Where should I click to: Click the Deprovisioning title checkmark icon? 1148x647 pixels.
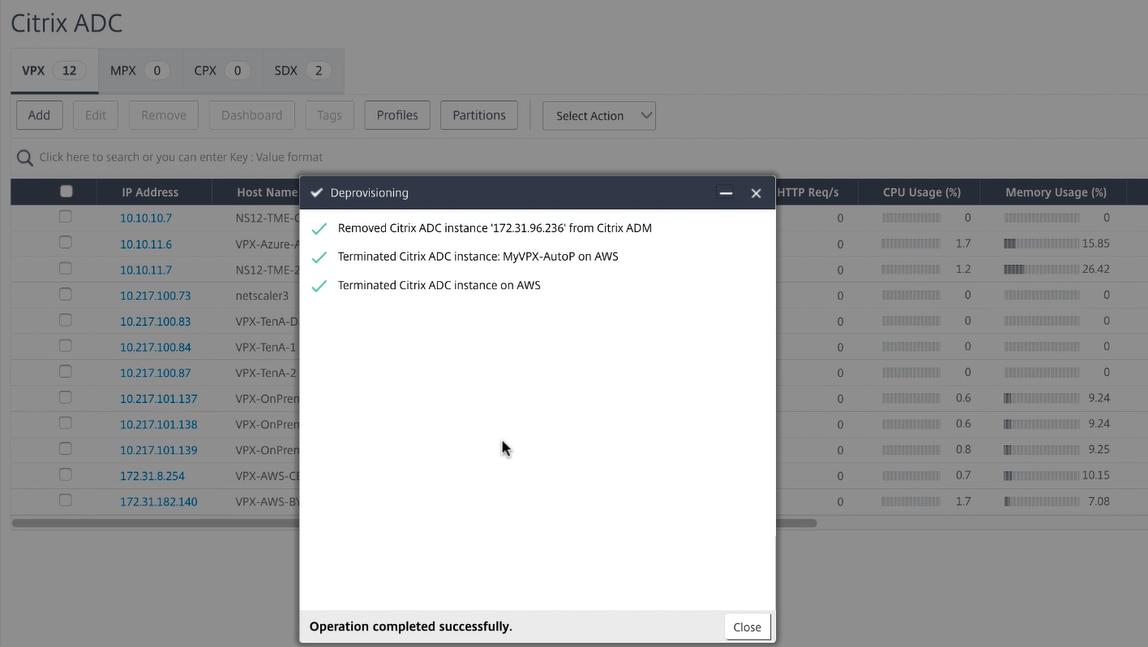[317, 192]
